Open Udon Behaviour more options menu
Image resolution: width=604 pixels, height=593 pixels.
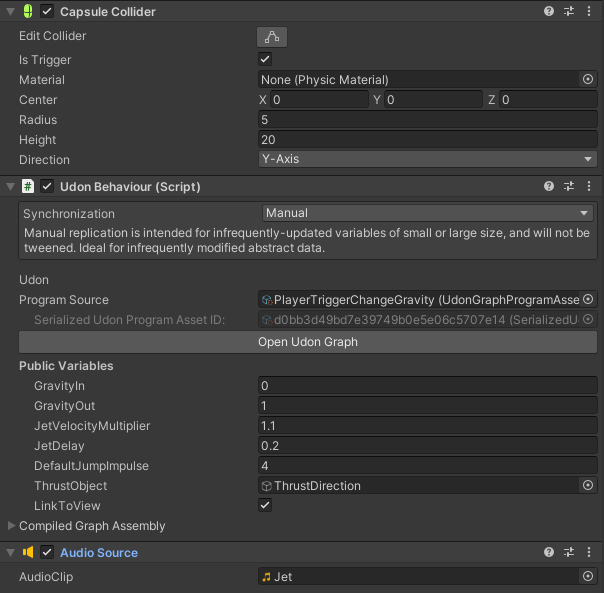tap(588, 186)
